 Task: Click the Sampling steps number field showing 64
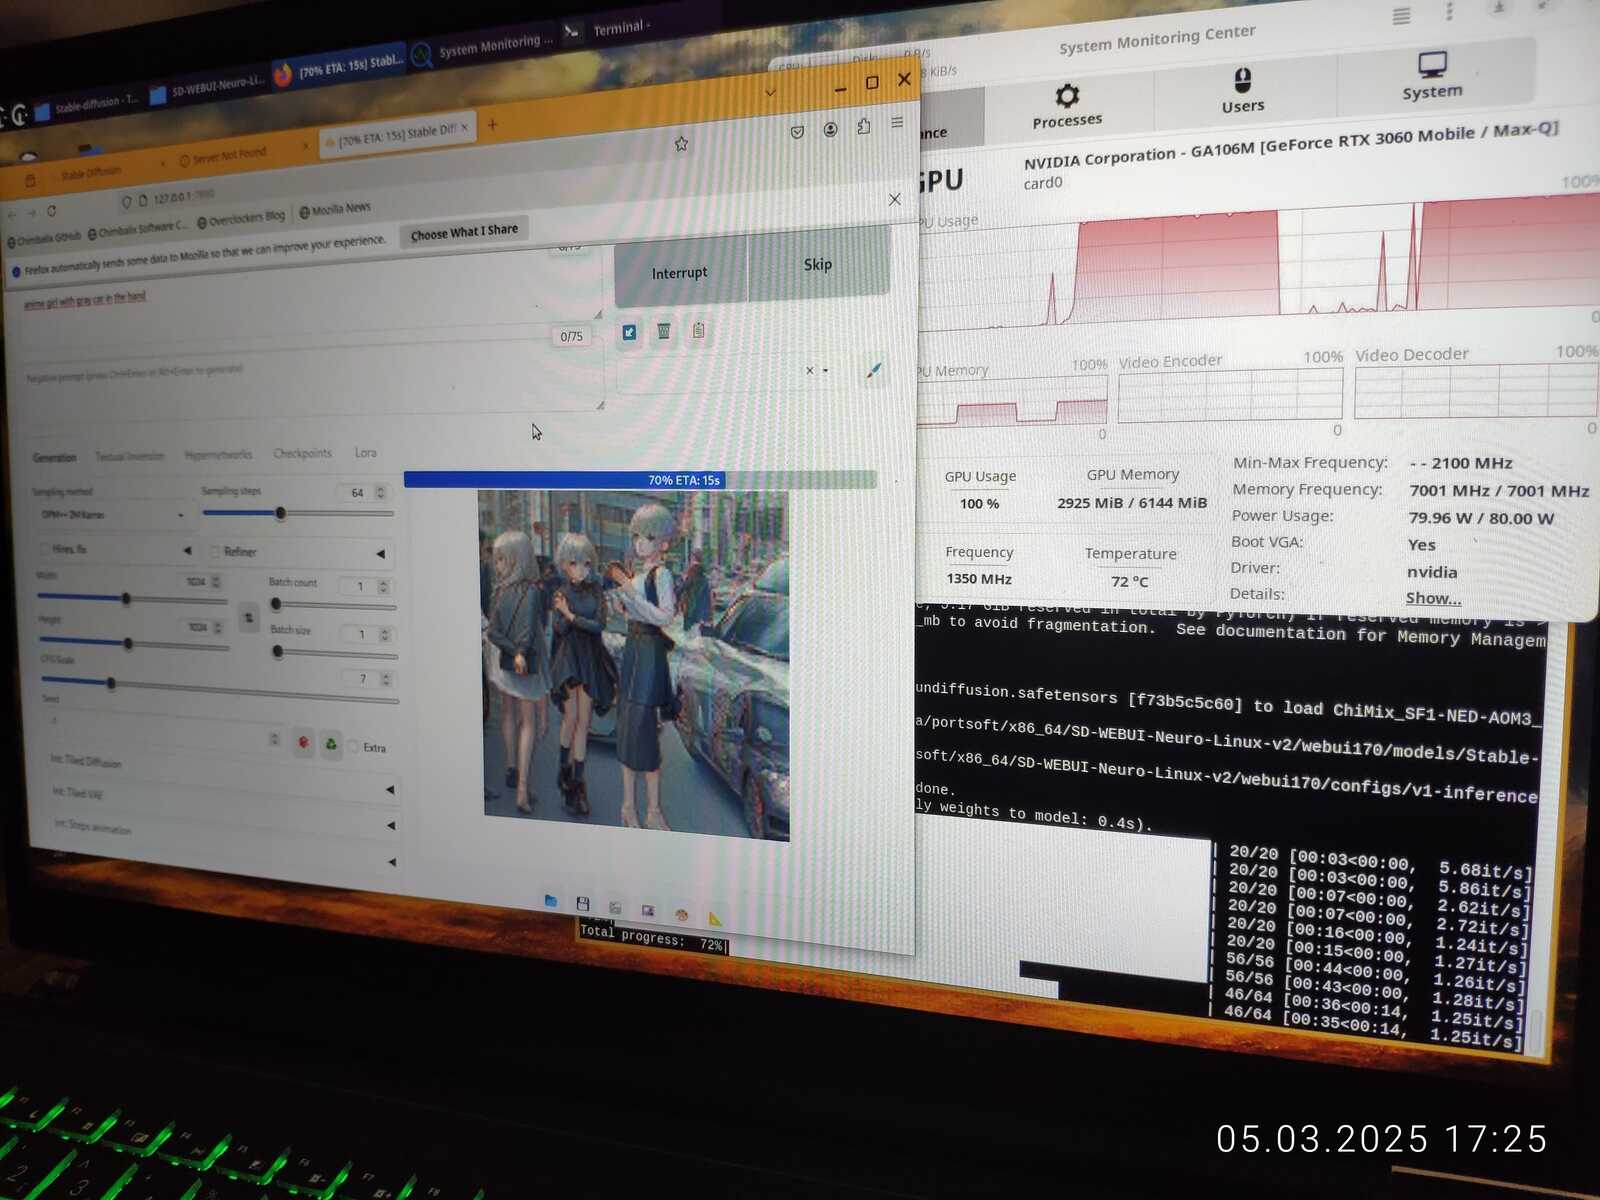pos(357,492)
